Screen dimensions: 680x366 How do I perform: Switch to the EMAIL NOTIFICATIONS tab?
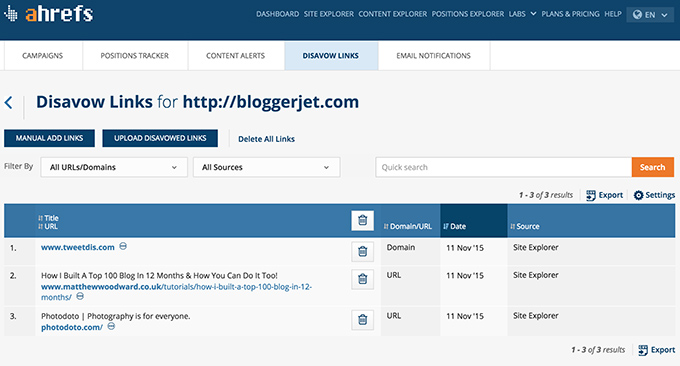[x=433, y=56]
